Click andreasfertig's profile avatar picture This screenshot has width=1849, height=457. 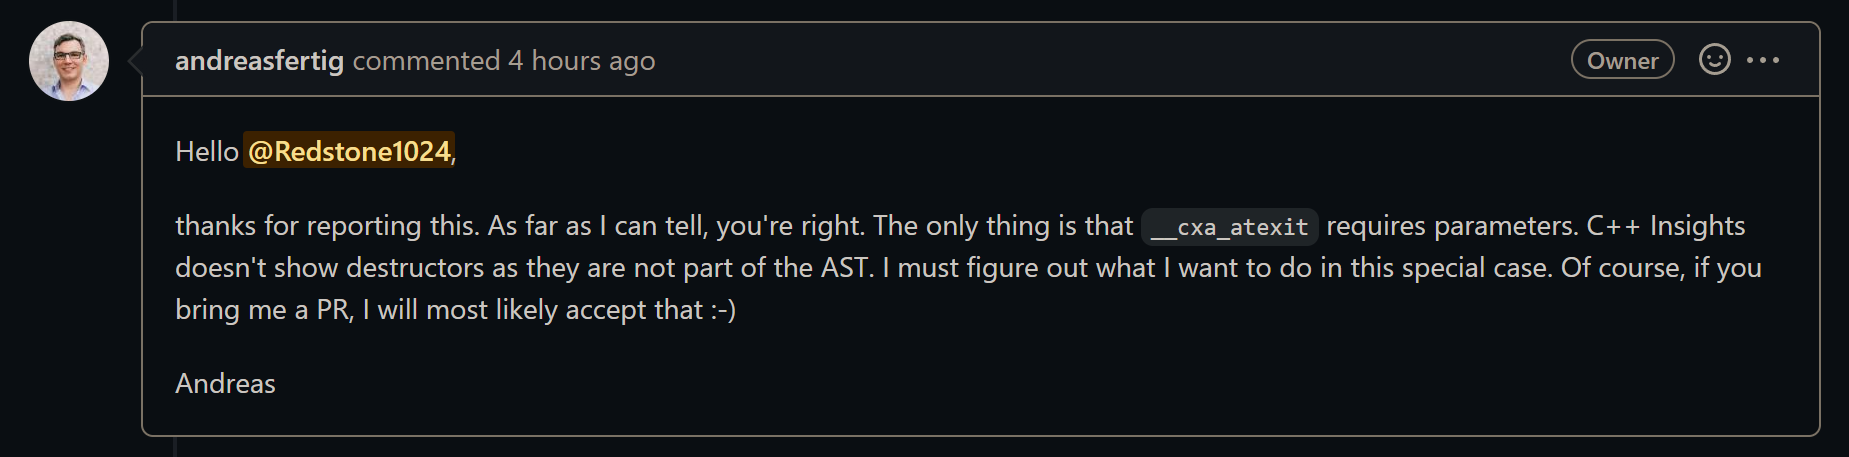pyautogui.click(x=69, y=61)
